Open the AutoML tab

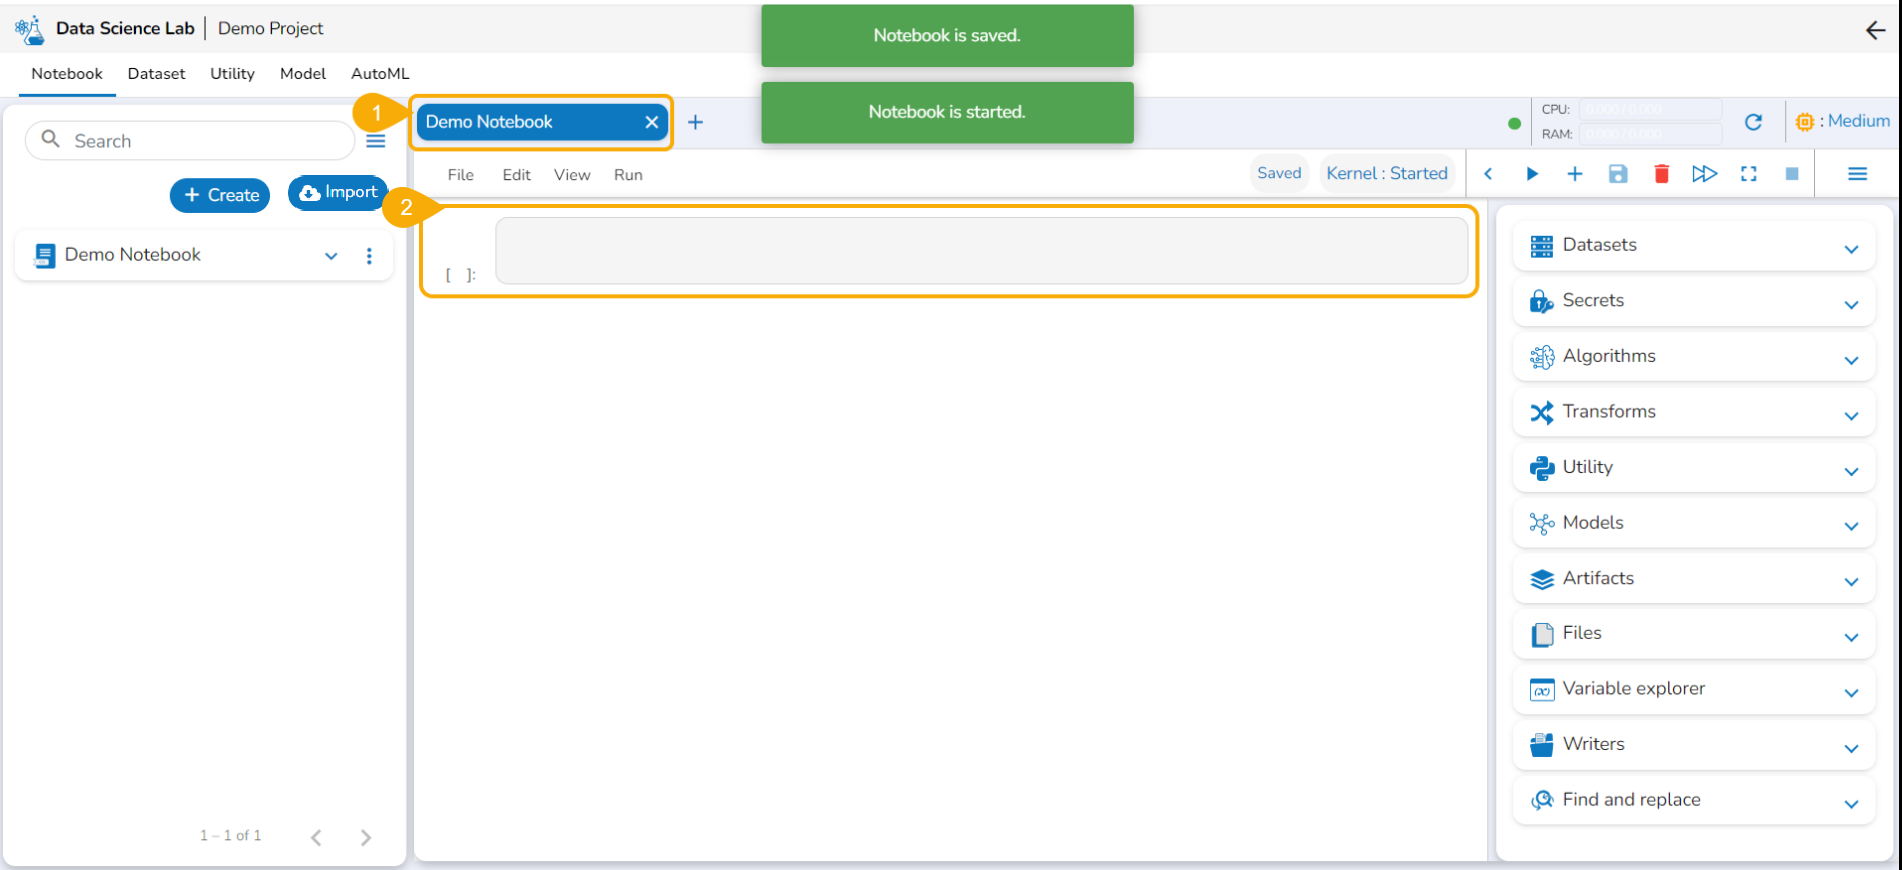coord(380,74)
